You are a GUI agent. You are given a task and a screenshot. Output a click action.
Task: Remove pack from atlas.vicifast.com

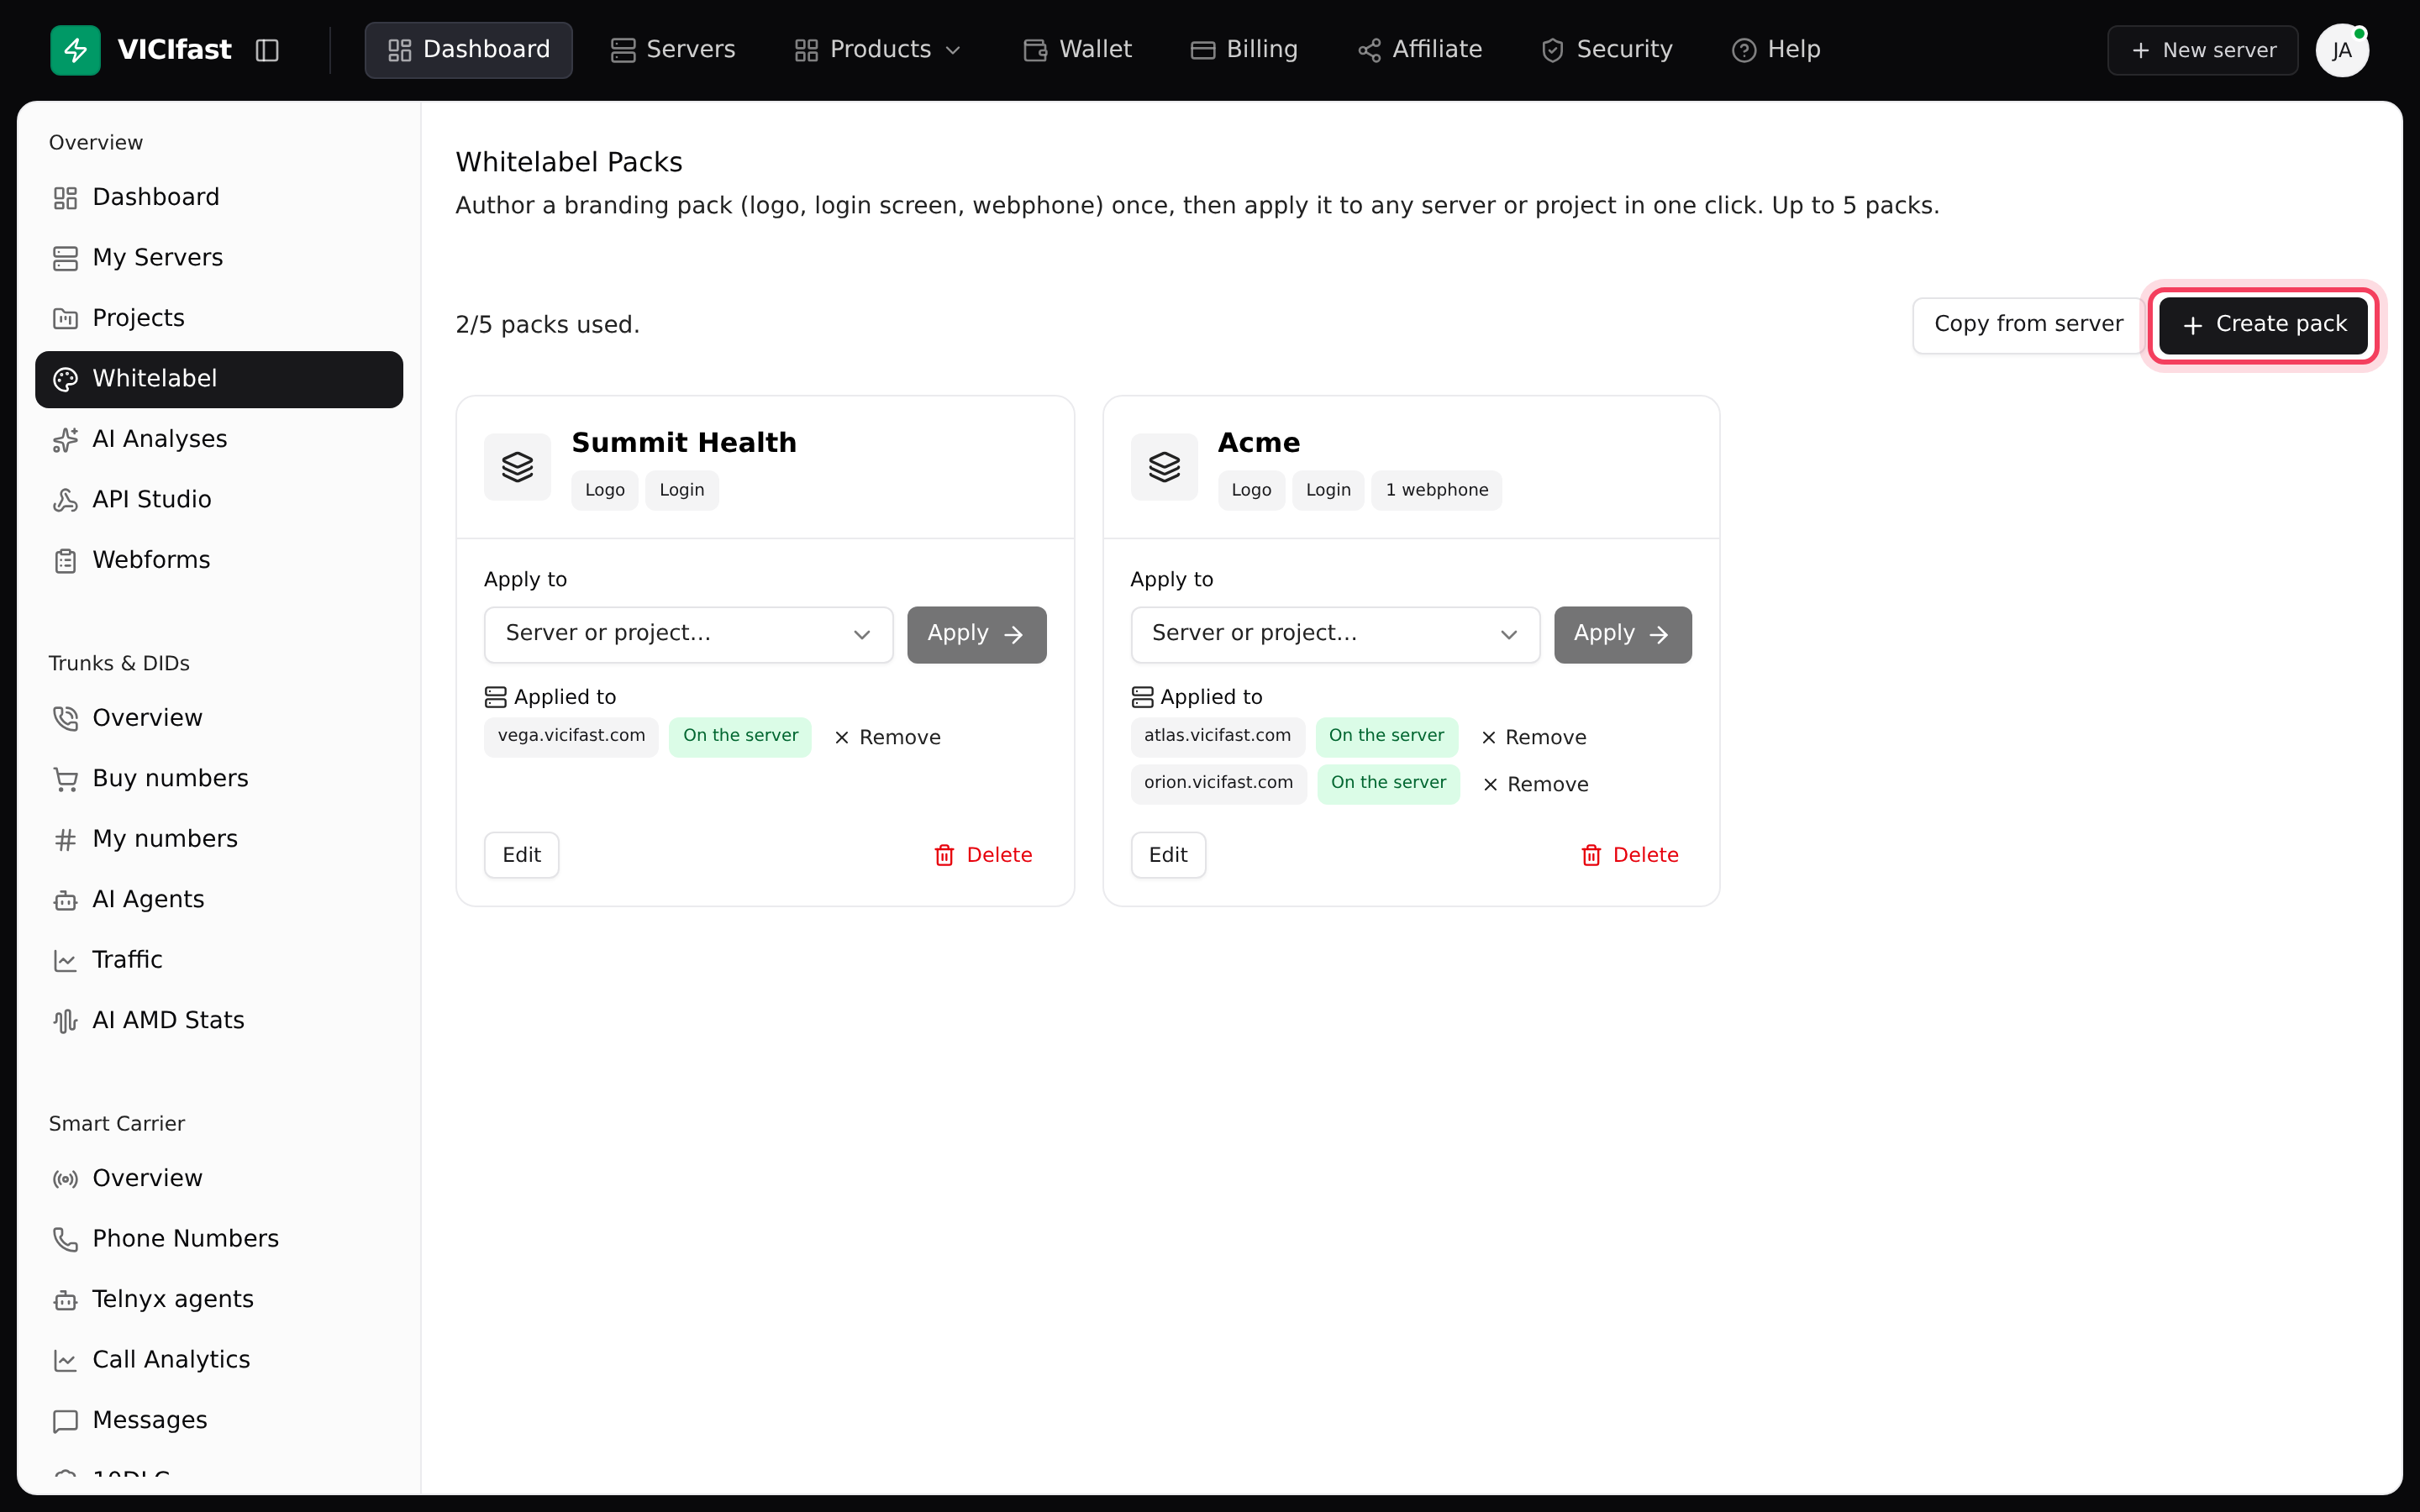coord(1534,737)
